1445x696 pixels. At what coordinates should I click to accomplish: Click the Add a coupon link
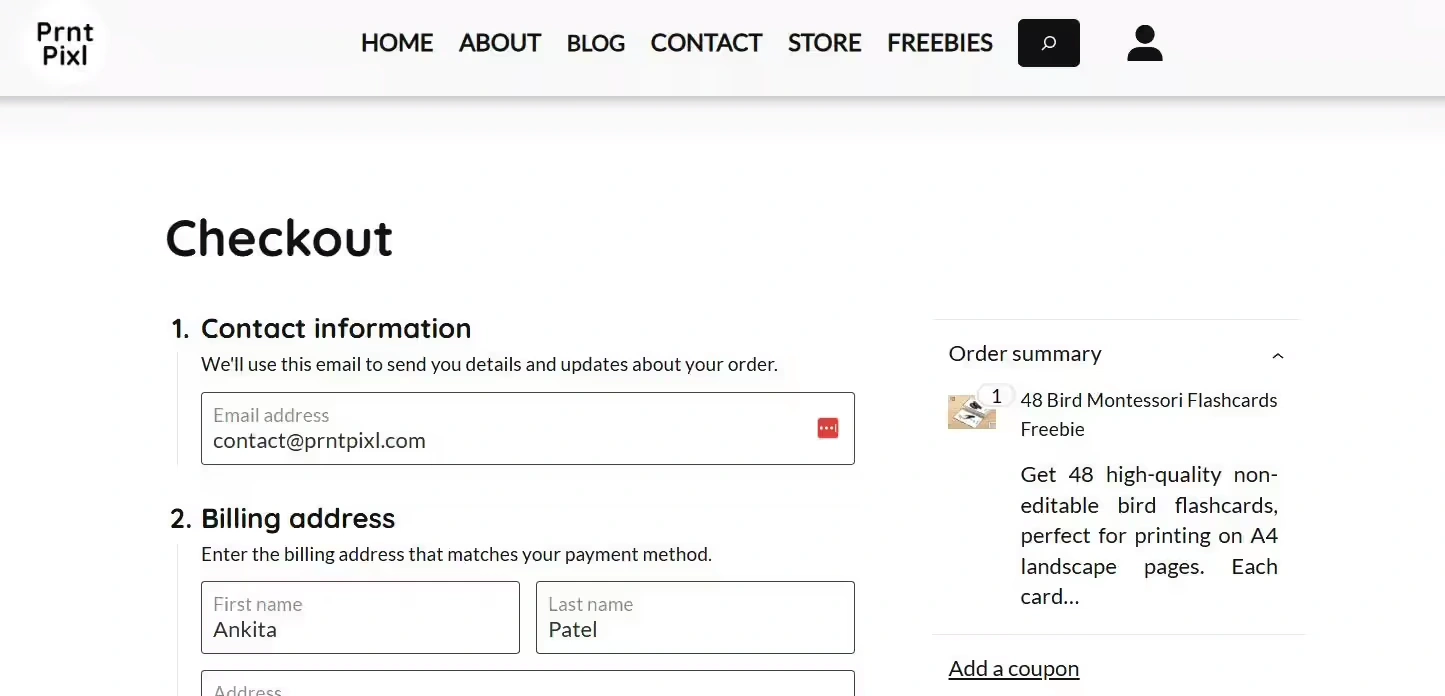coord(1013,668)
